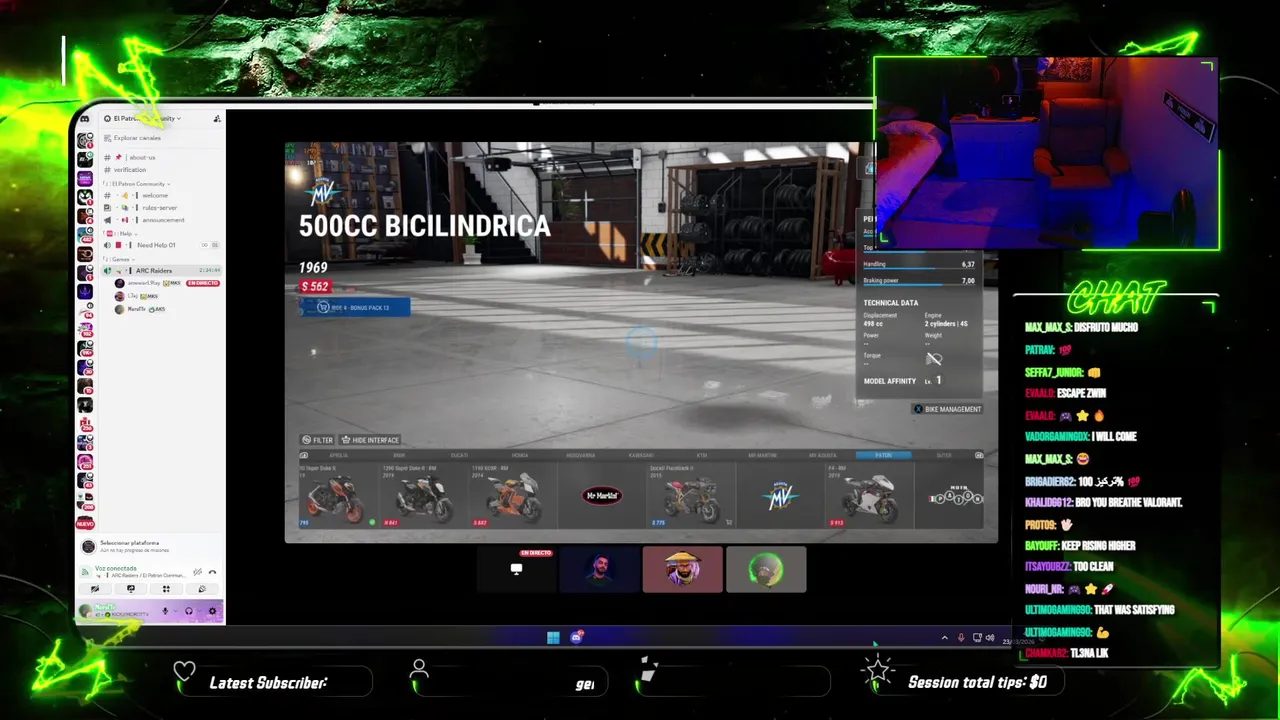Disconnect from voice with the hang-up icon
The image size is (1280, 720).
(x=212, y=572)
